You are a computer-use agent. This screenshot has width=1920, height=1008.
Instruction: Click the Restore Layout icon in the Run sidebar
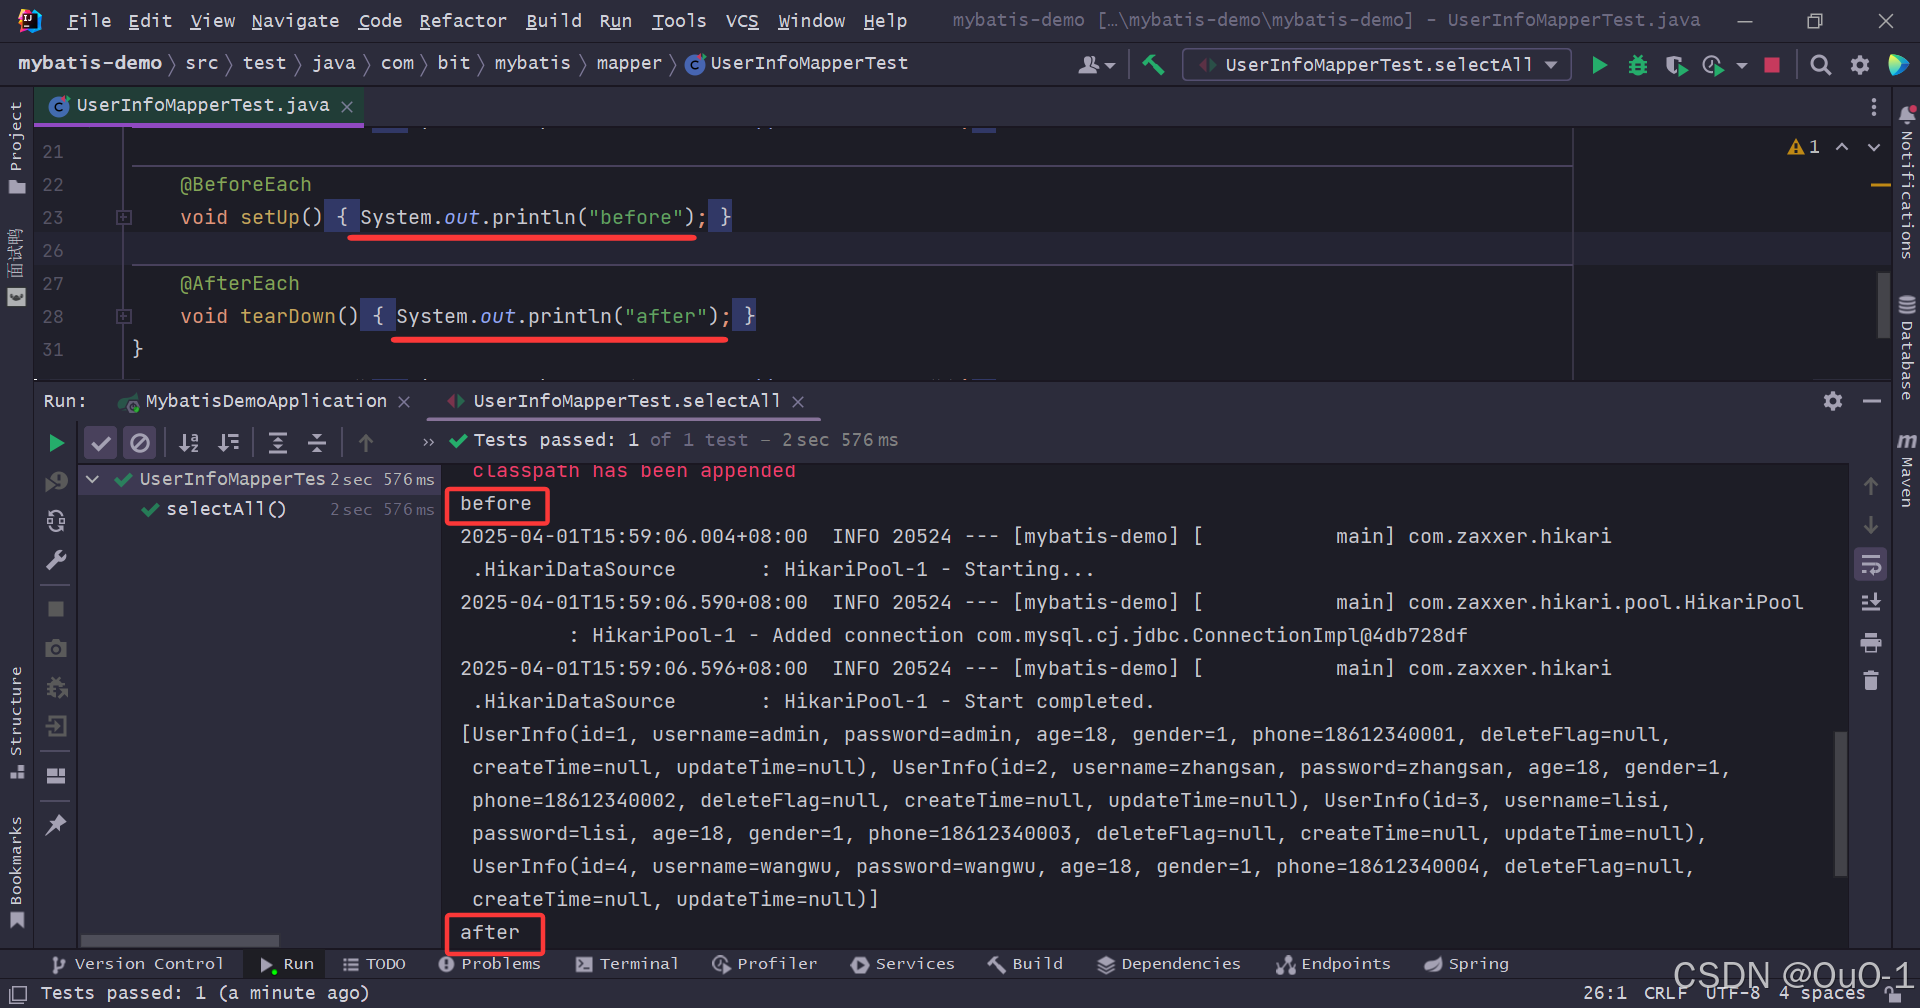[x=56, y=776]
